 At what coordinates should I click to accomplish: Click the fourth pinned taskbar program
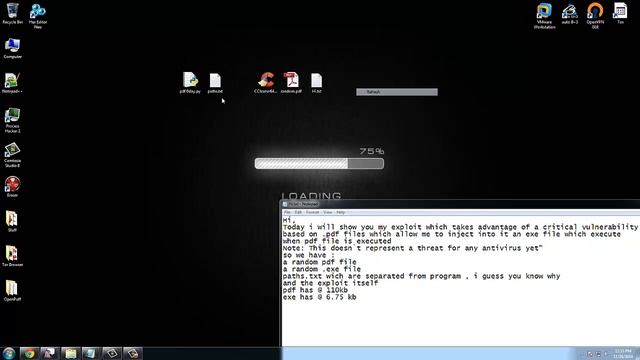click(x=91, y=353)
